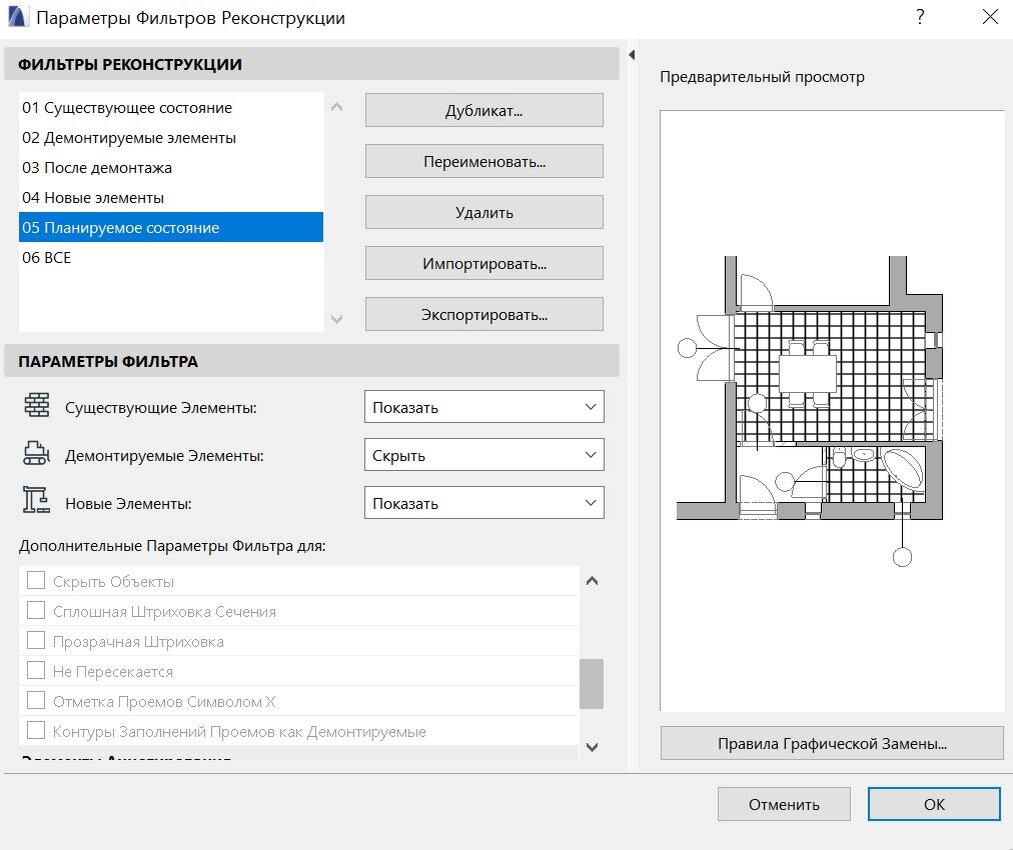Click the new elements crane icon
The width and height of the screenshot is (1013, 850).
(36, 501)
